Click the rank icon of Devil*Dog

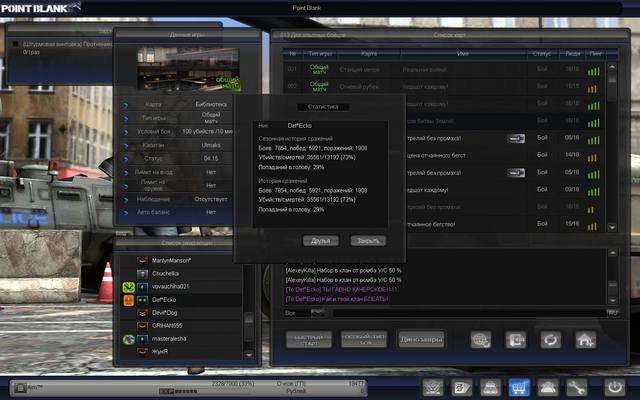(x=142, y=313)
